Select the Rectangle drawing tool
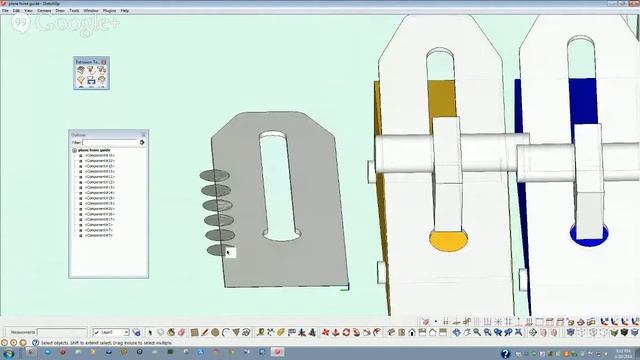The width and height of the screenshot is (640, 360). tap(194, 333)
